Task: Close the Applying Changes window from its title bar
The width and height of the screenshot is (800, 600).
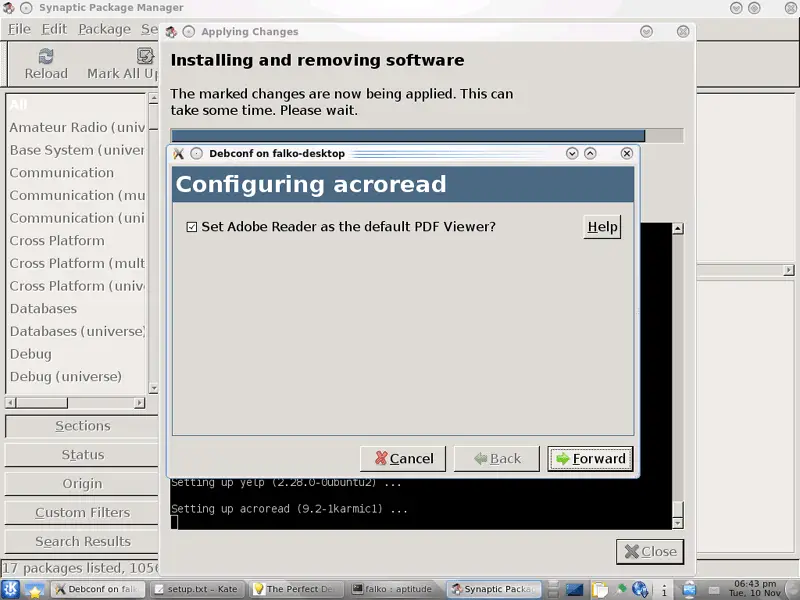Action: 683,32
